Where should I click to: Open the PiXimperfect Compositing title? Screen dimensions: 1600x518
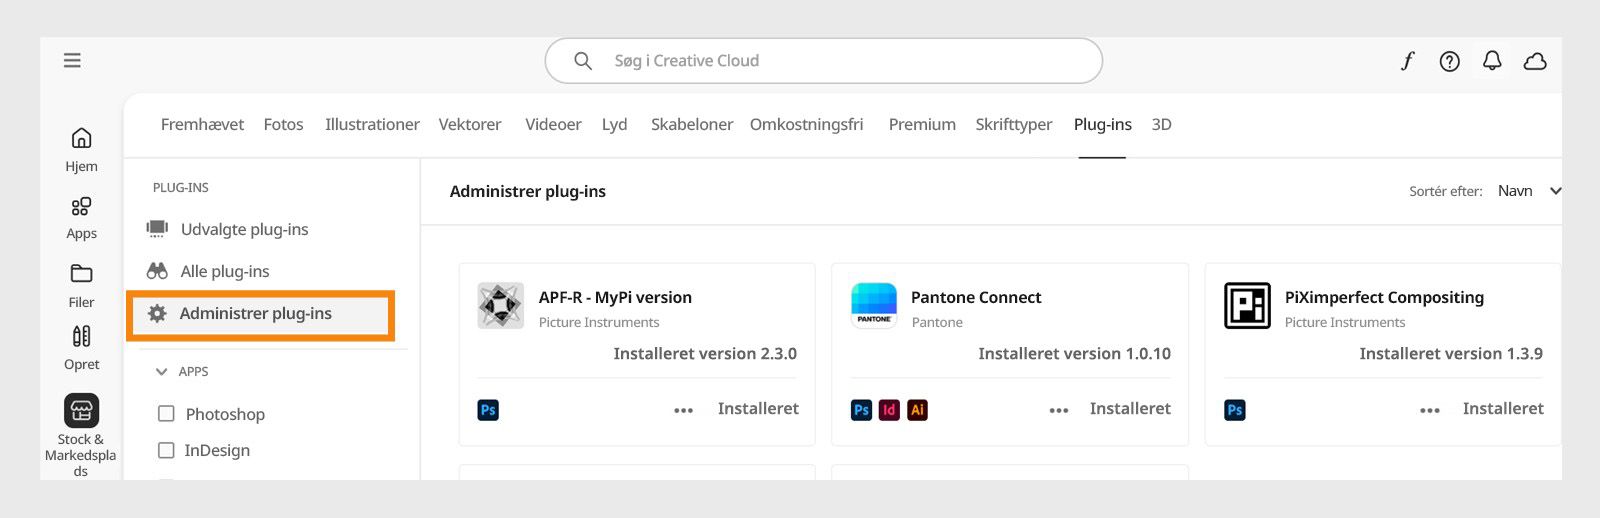click(x=1384, y=297)
